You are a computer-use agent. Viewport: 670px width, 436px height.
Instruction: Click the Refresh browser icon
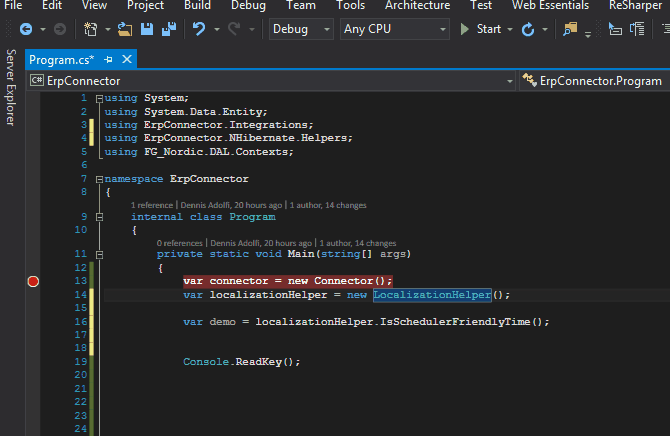click(x=528, y=29)
